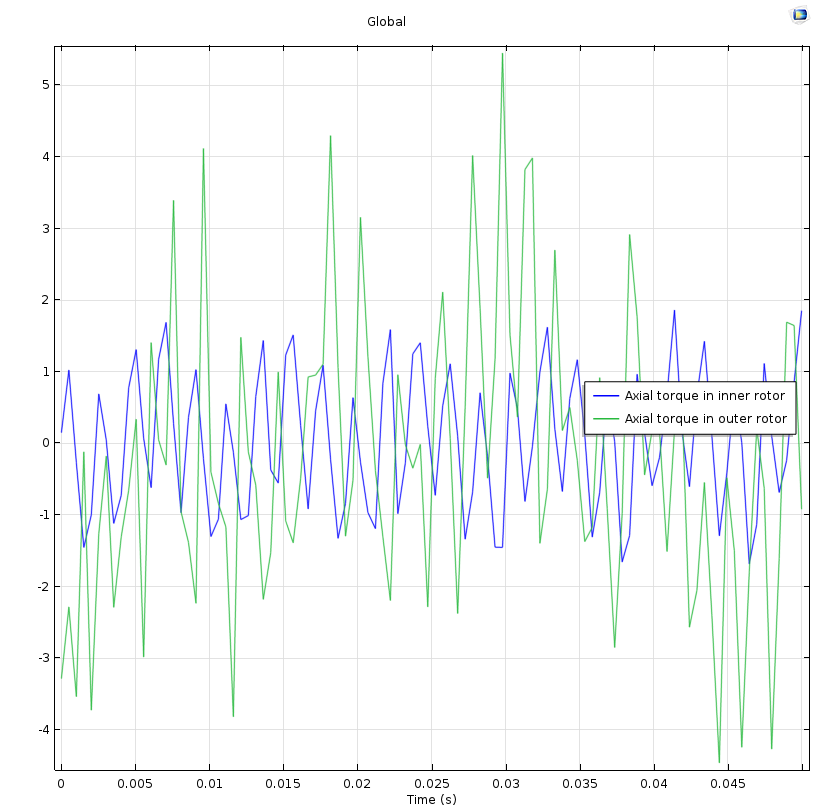Select "Axial torque in inner rotor" legend label
Screen dimensions: 815x810
point(705,396)
